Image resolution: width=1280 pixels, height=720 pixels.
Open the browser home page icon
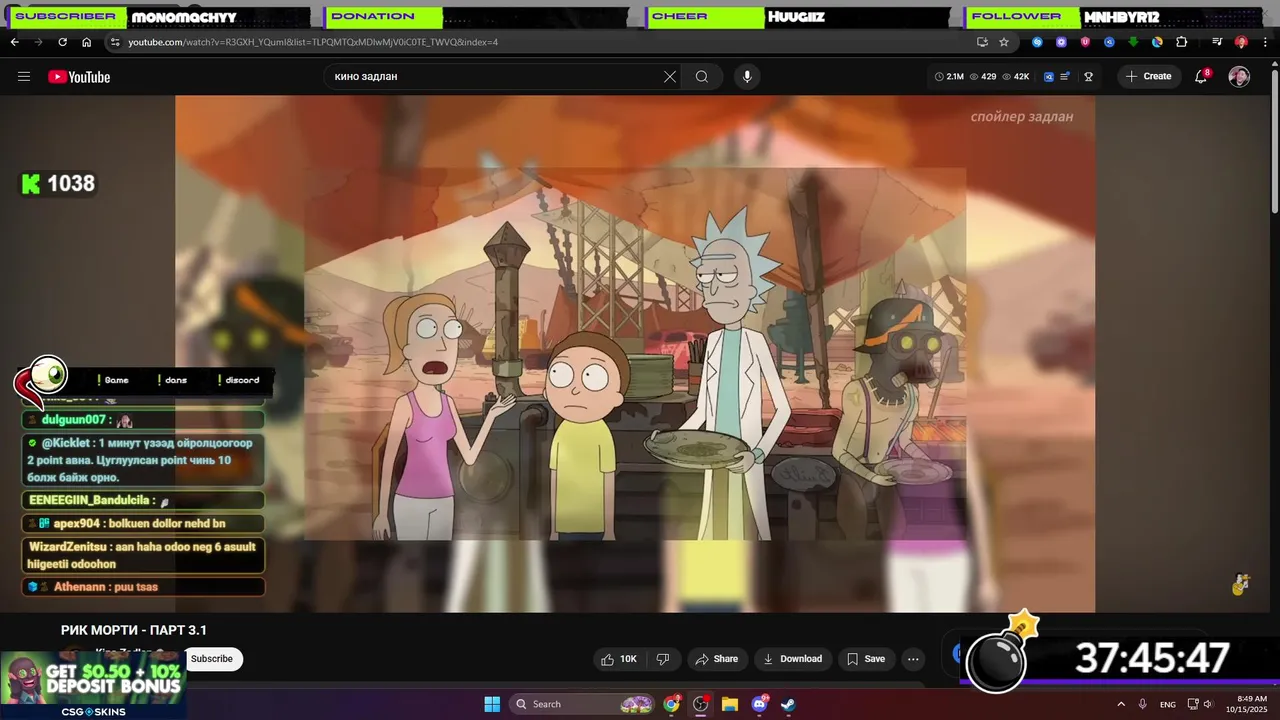click(87, 42)
